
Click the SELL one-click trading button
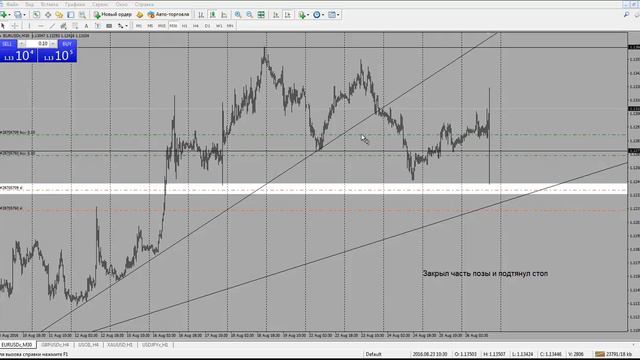click(x=8, y=44)
